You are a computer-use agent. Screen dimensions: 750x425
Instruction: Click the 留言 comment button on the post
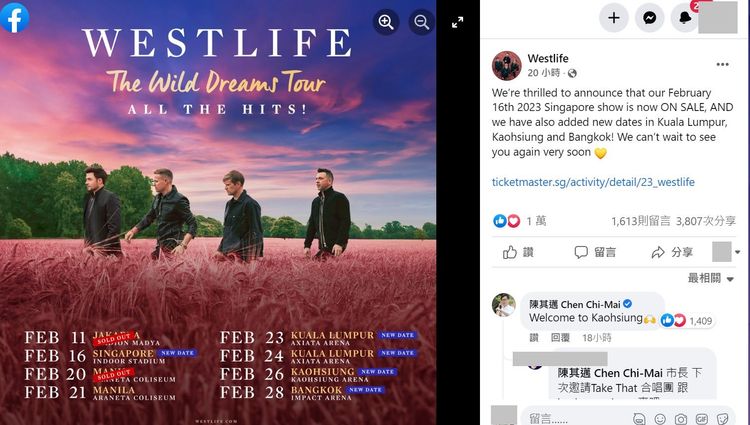click(x=595, y=252)
